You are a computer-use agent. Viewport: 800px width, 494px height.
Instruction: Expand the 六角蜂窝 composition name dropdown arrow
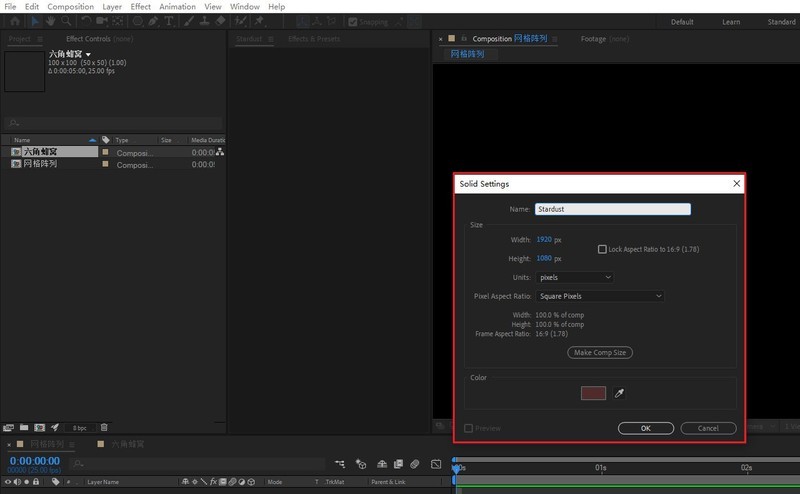(88, 54)
